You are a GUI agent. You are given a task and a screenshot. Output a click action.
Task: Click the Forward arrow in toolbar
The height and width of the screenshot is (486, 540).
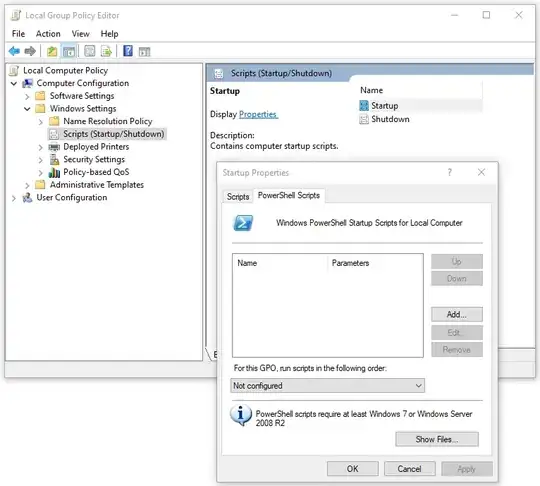30,51
